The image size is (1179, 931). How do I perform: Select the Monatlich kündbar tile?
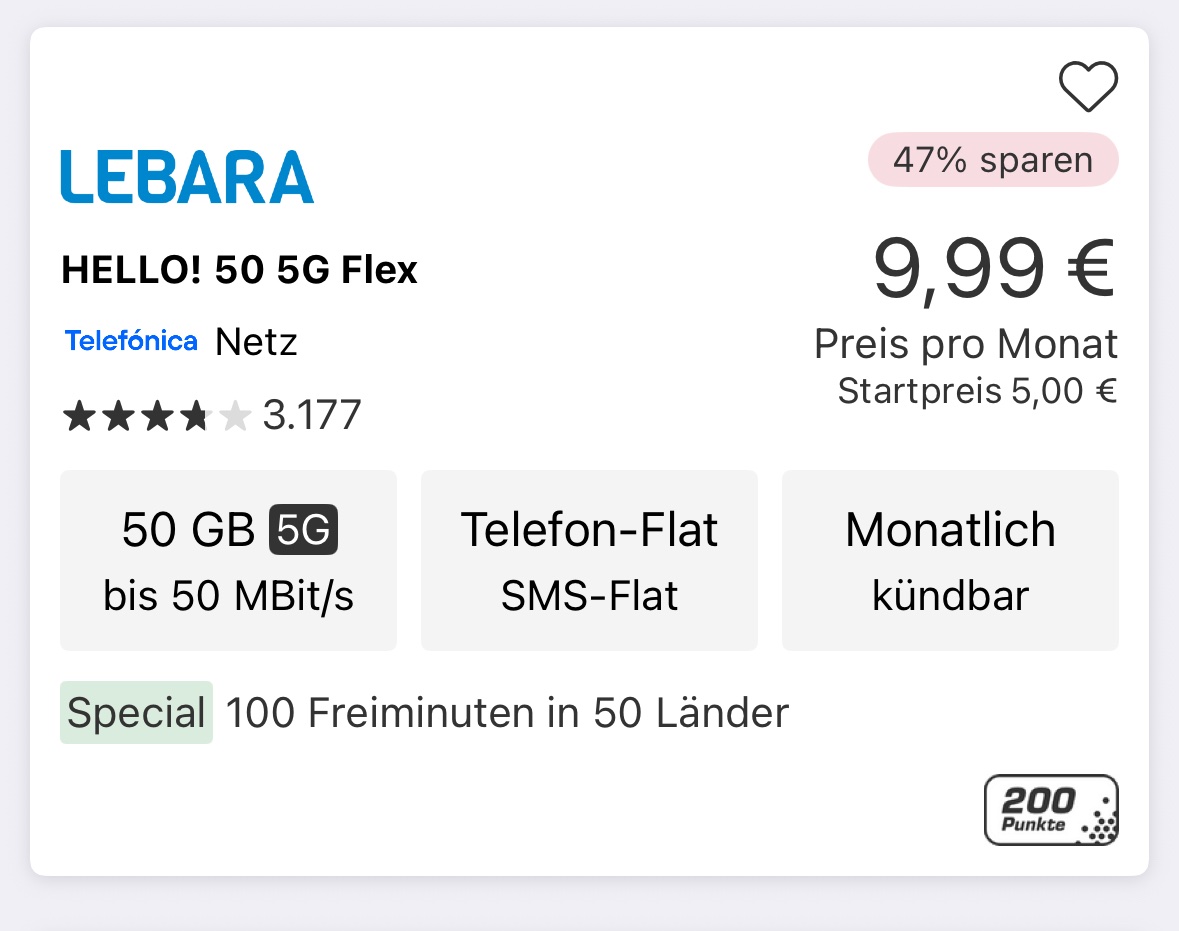click(950, 560)
